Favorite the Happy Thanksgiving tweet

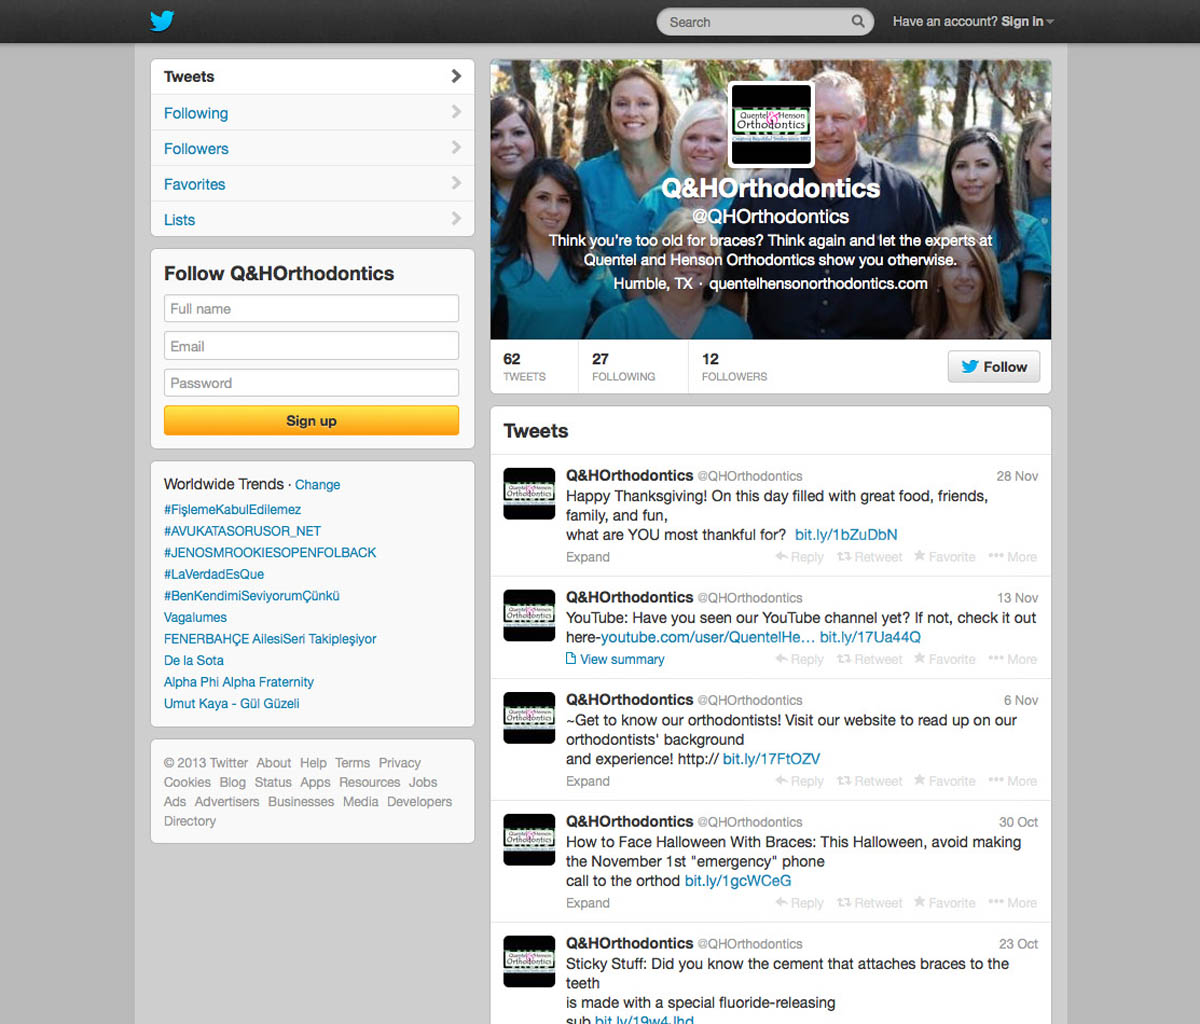pyautogui.click(x=945, y=557)
